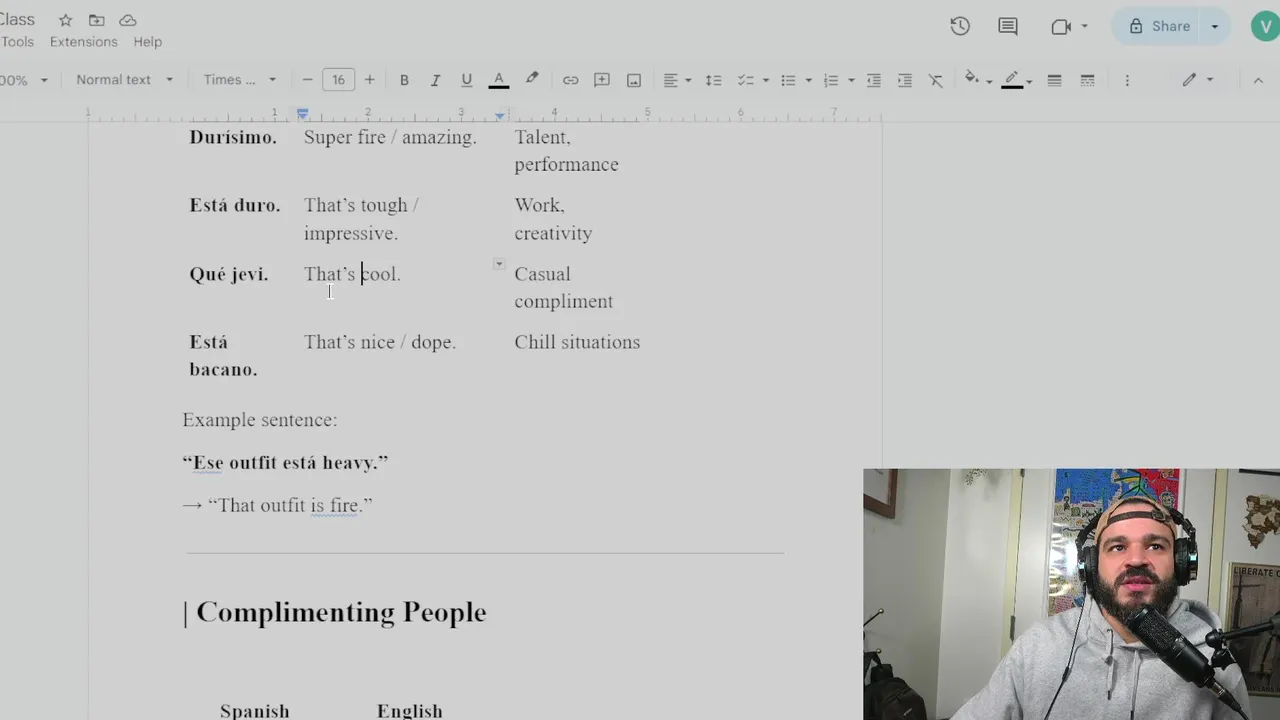Add a comment from toolbar

(x=602, y=80)
